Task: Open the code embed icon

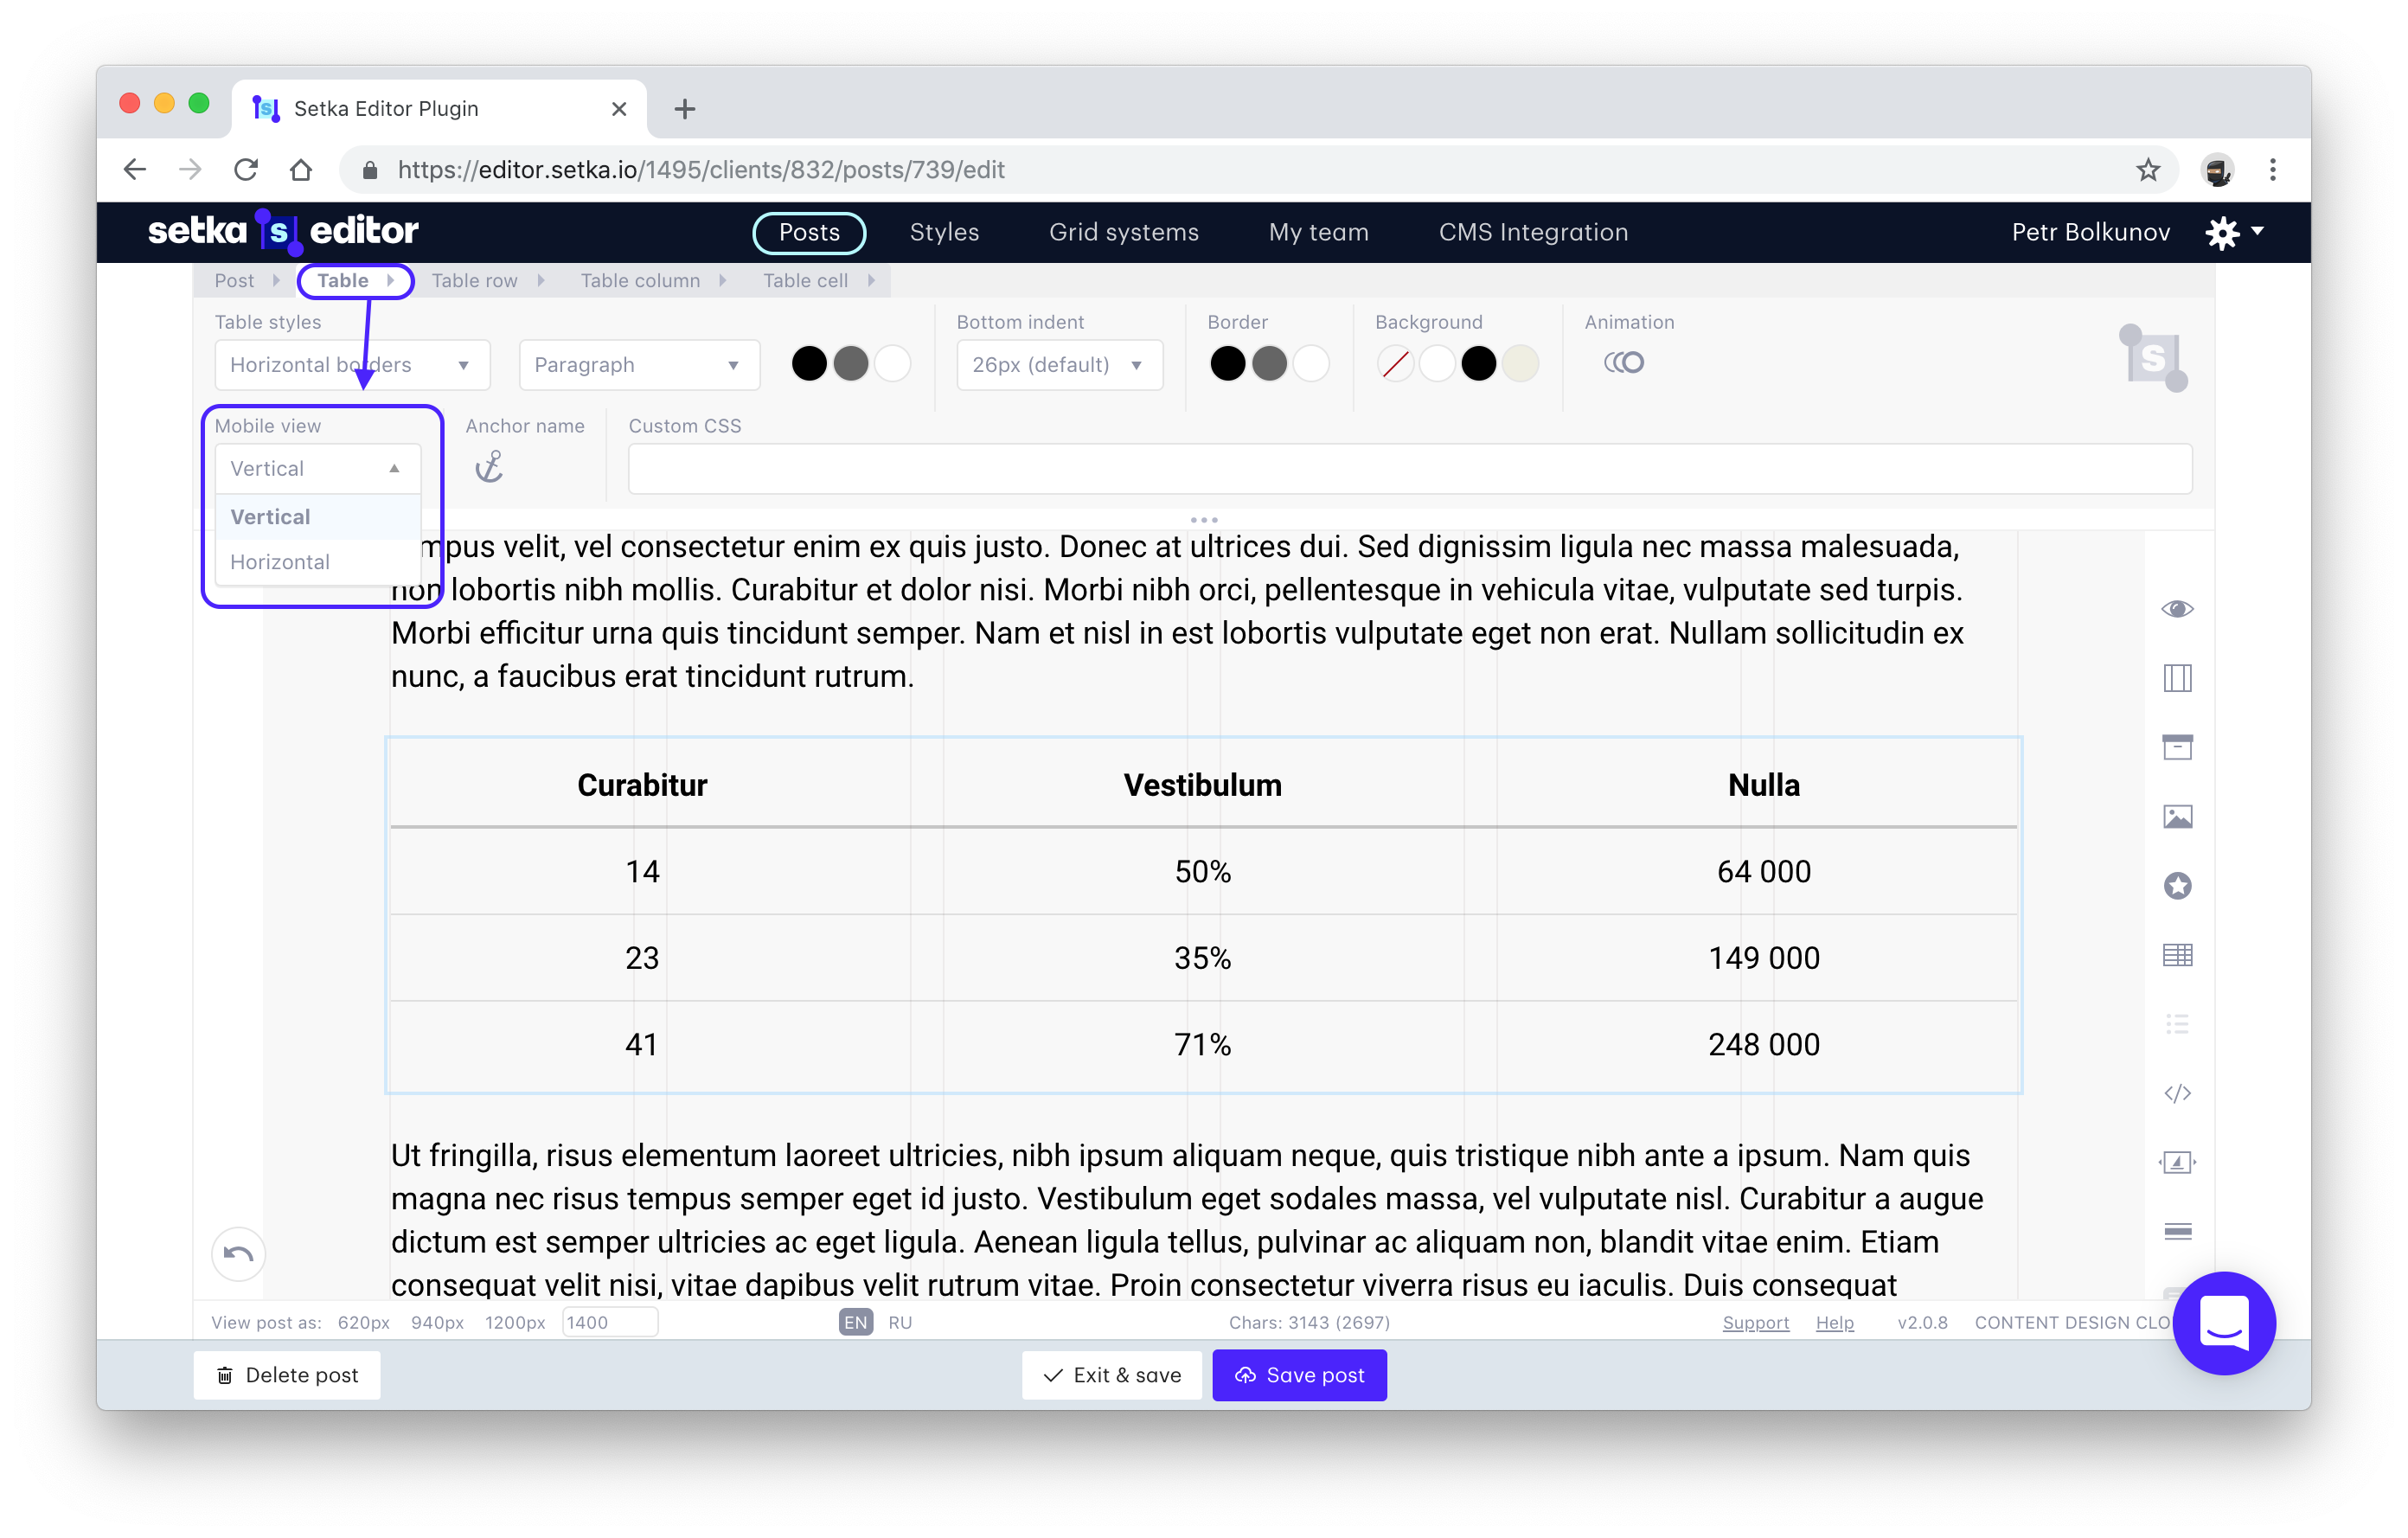Action: [x=2177, y=1093]
